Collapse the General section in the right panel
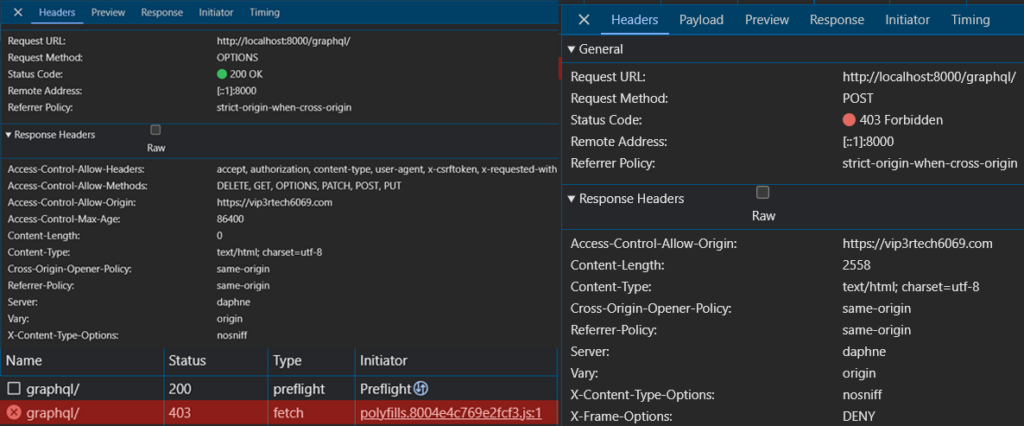The image size is (1024, 426). [572, 50]
